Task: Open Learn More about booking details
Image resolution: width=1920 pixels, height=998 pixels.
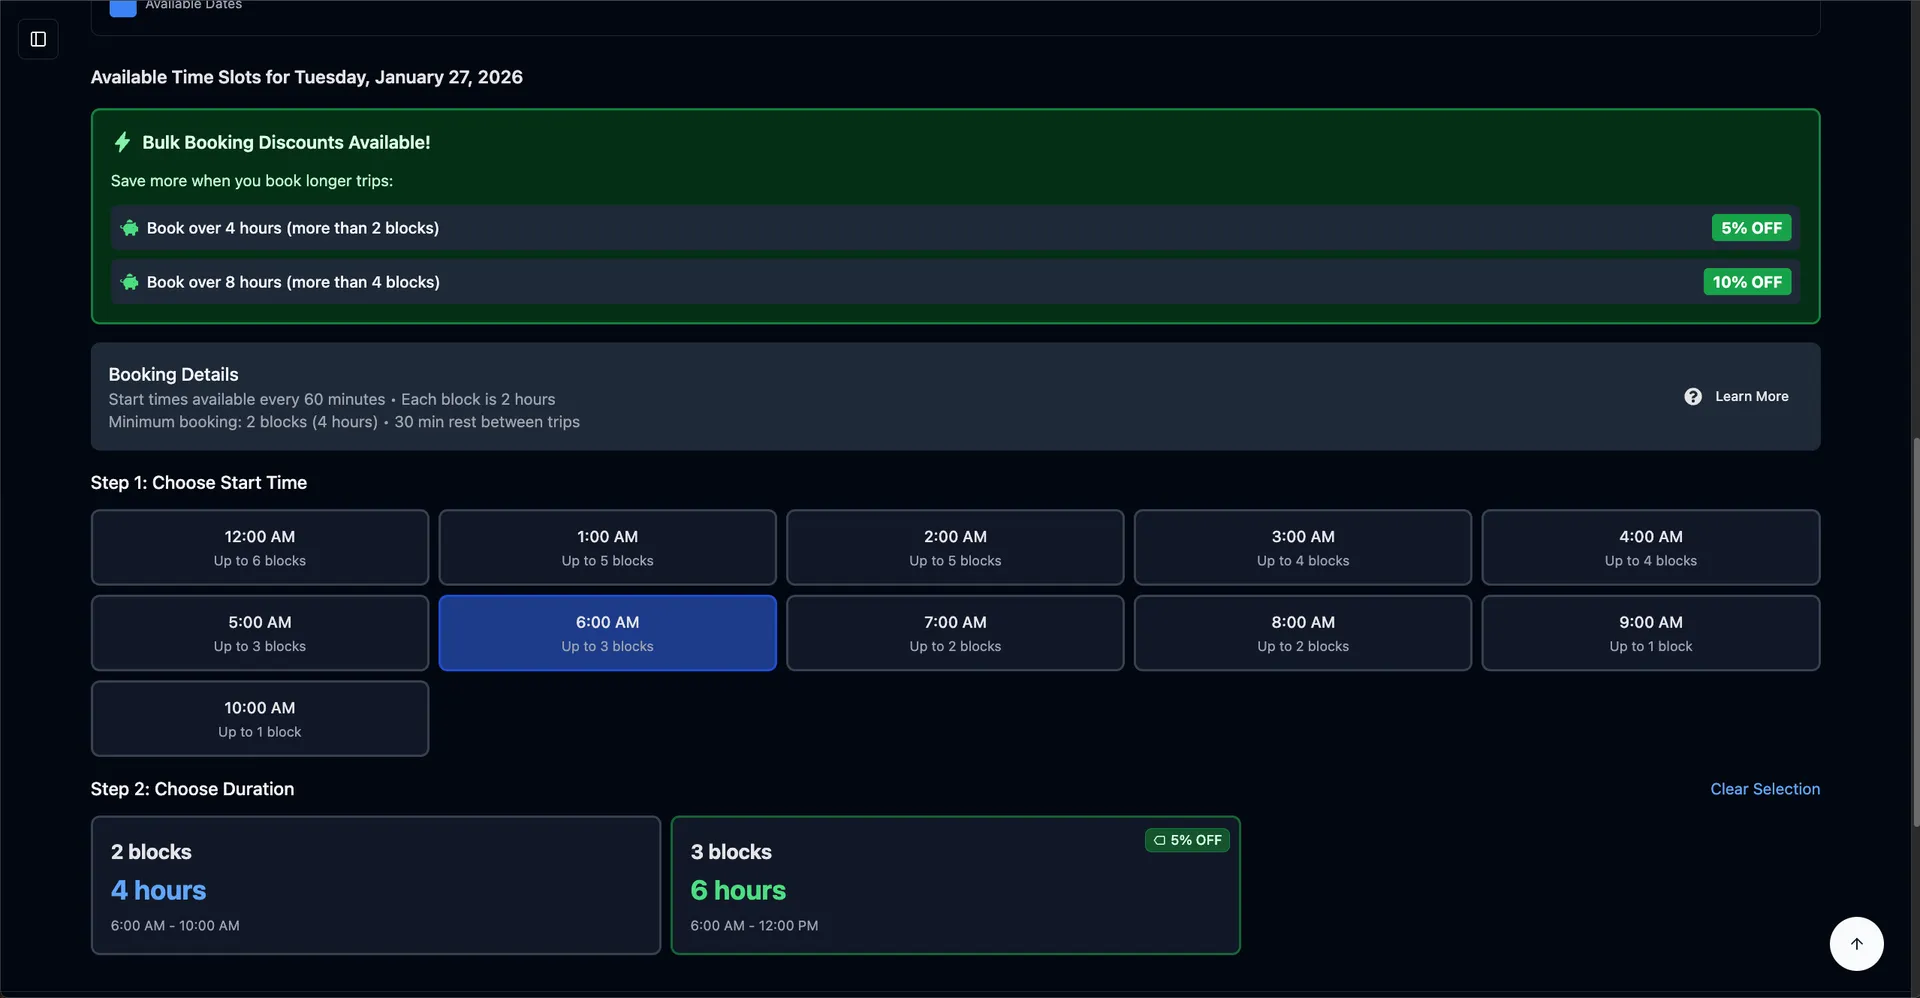Action: point(1750,396)
